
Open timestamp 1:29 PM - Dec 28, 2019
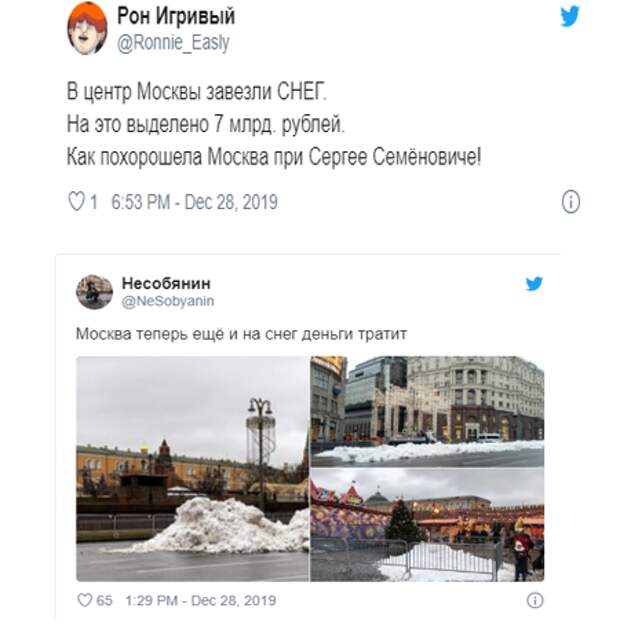[201, 600]
